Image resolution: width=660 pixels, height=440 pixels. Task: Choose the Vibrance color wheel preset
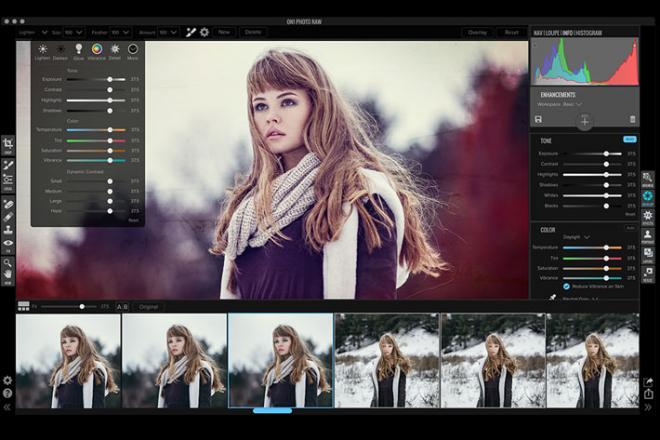97,50
